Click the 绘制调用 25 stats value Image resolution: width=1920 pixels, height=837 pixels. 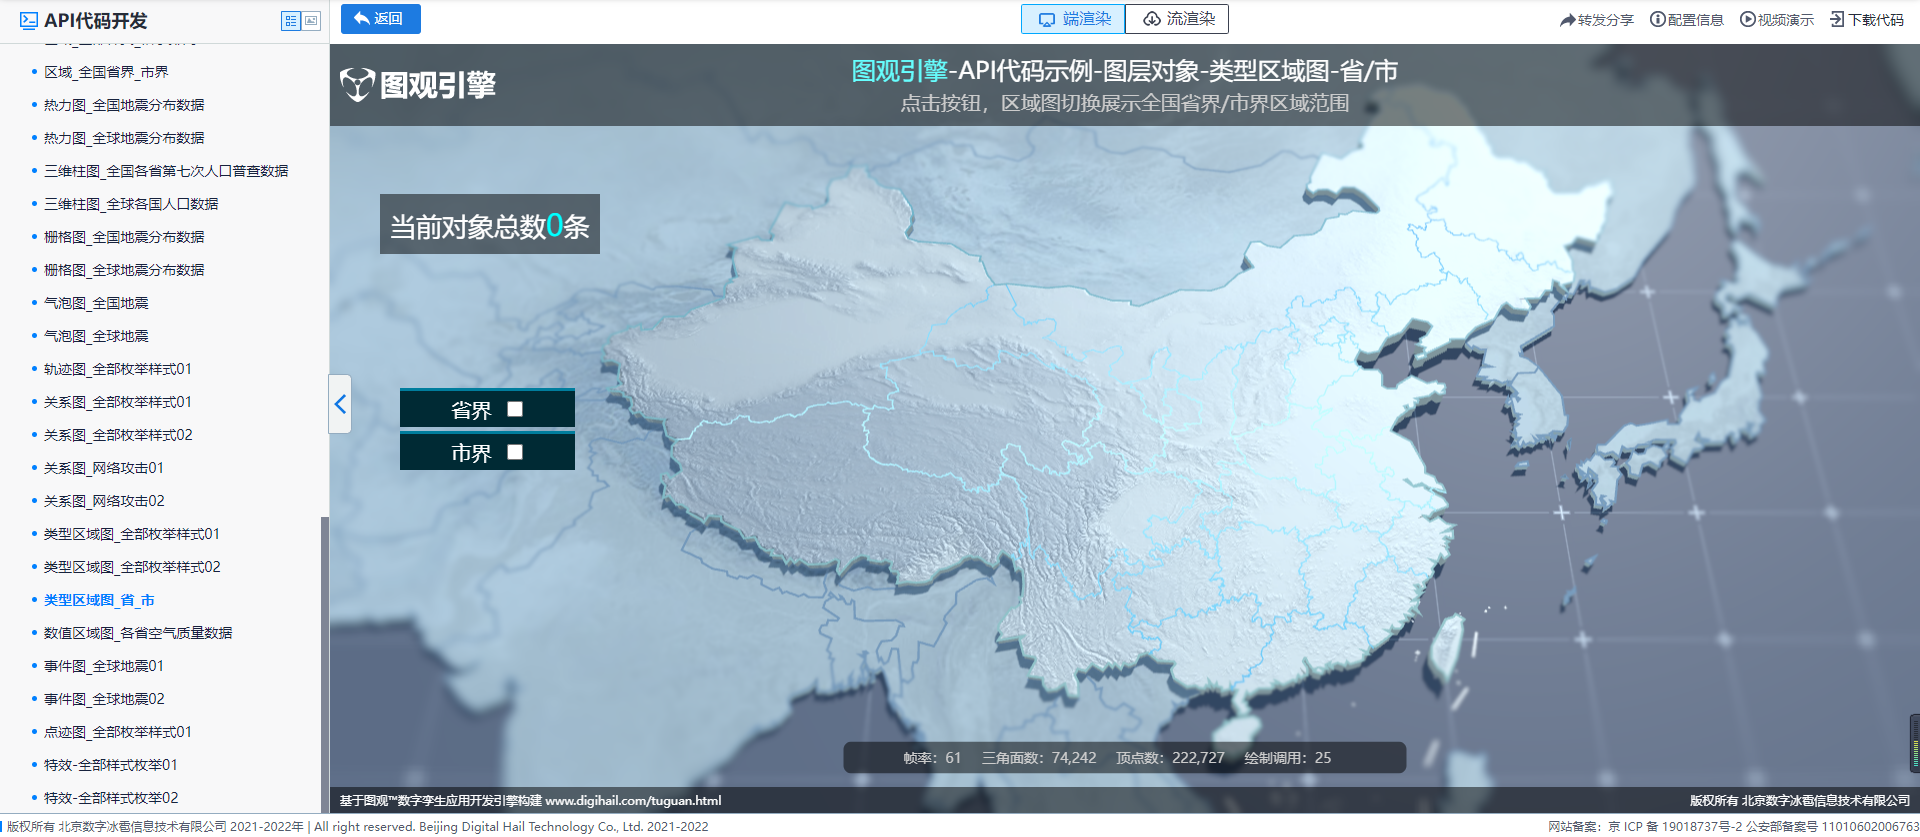pyautogui.click(x=1288, y=758)
